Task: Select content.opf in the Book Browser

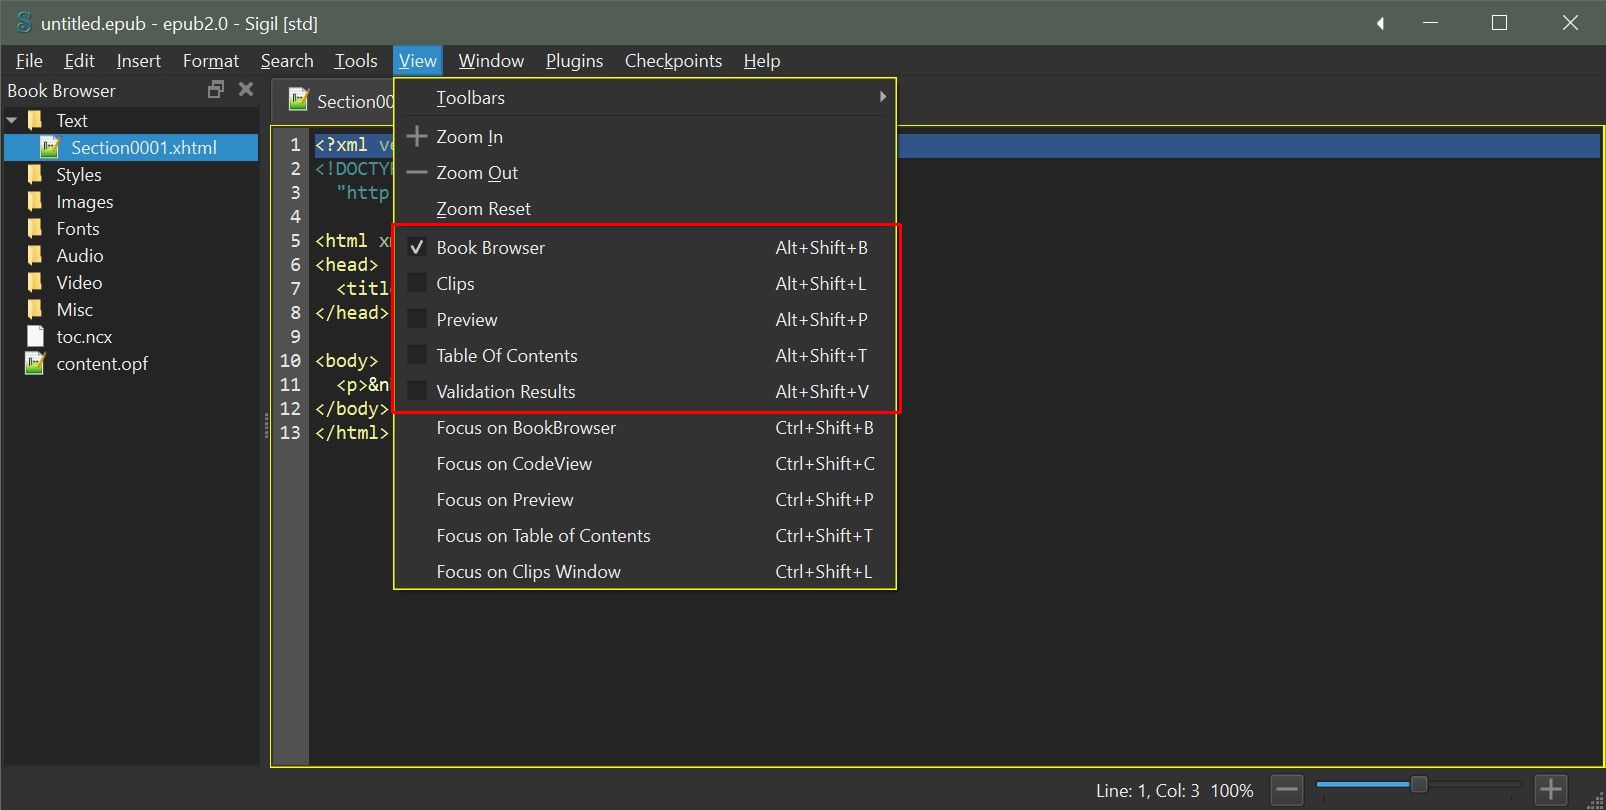Action: tap(131, 363)
